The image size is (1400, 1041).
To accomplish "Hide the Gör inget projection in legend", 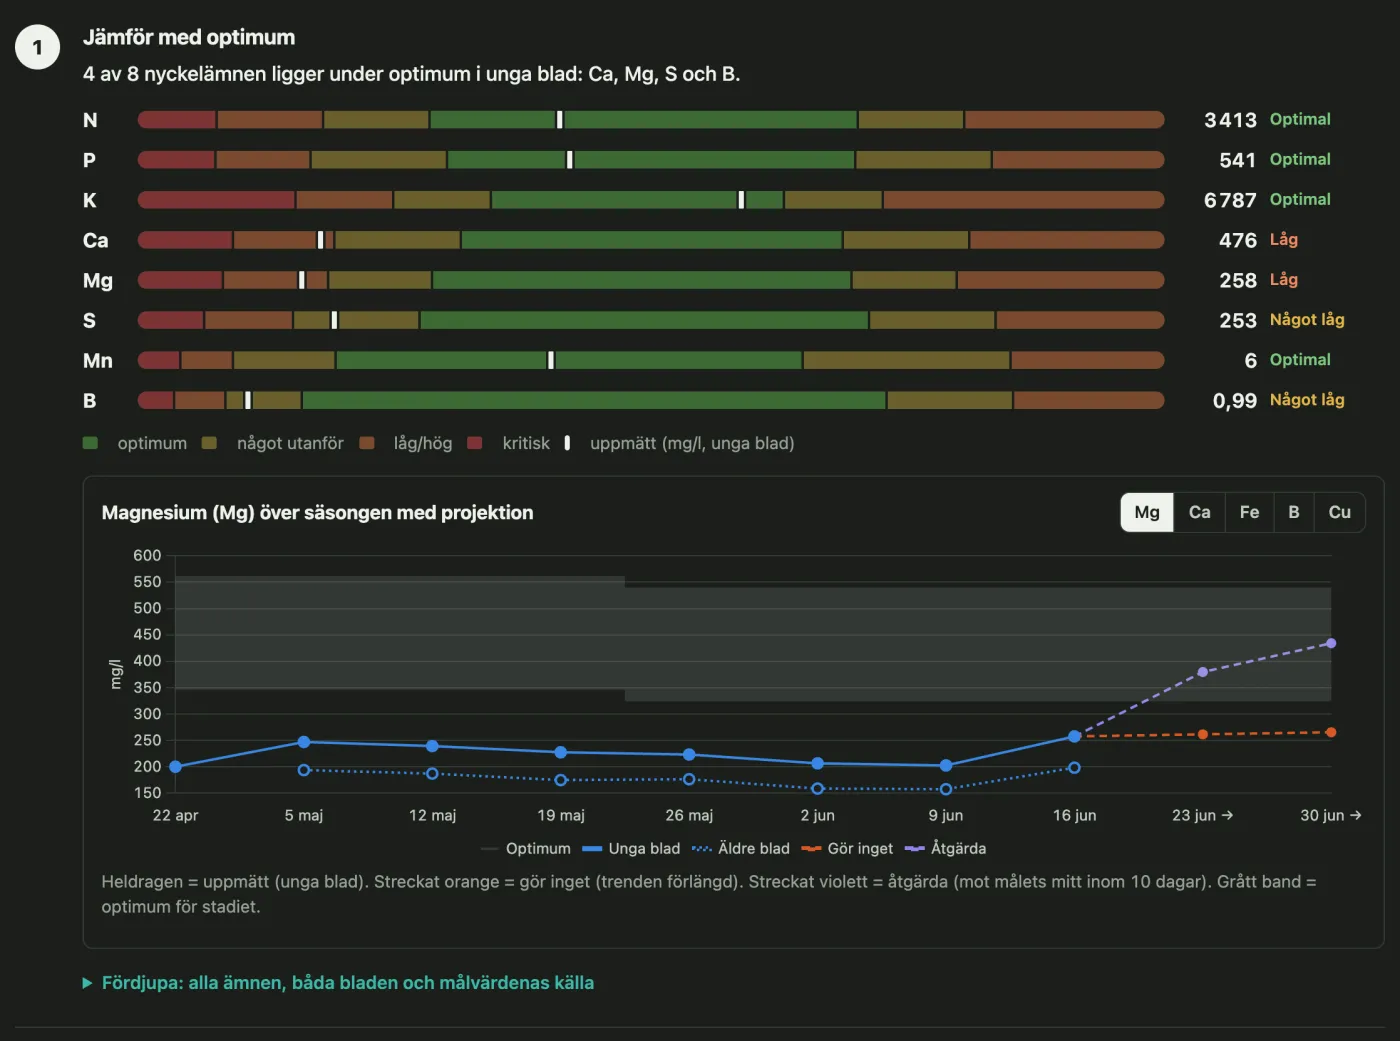I will point(847,848).
